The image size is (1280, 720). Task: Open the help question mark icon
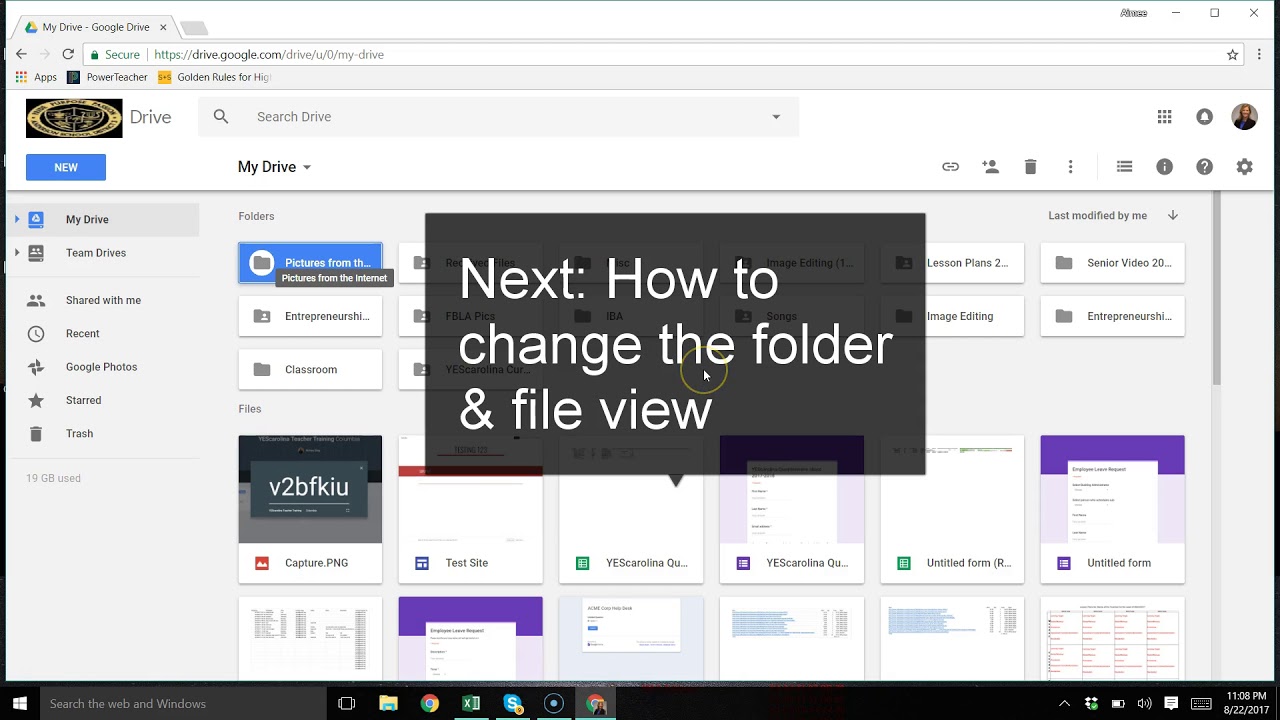click(x=1204, y=167)
